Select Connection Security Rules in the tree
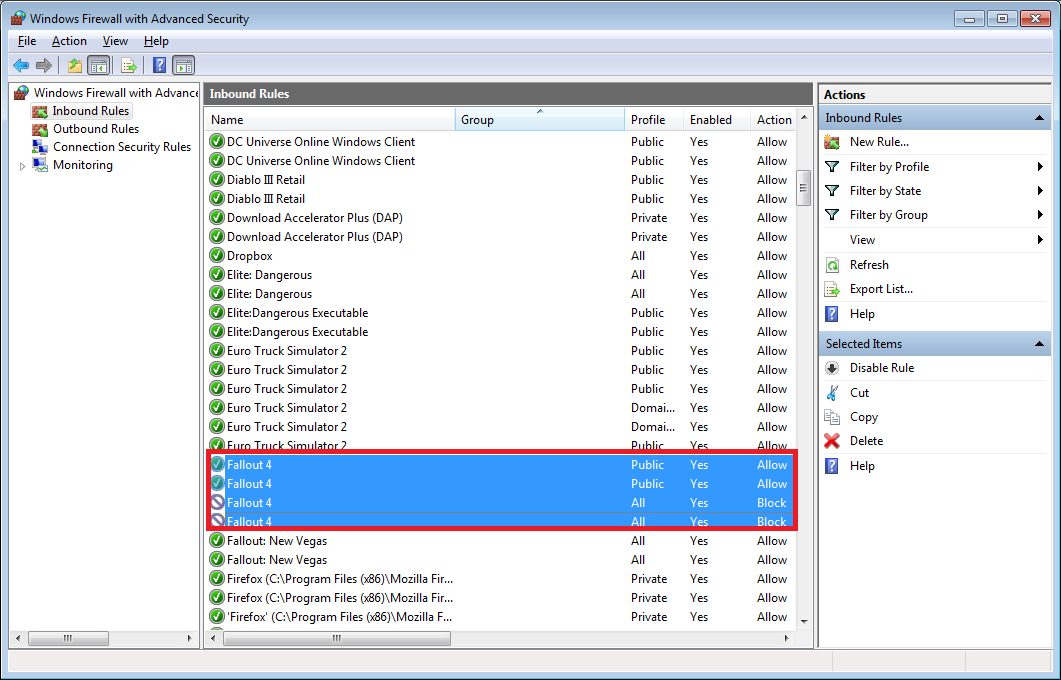1061x680 pixels. tap(122, 147)
